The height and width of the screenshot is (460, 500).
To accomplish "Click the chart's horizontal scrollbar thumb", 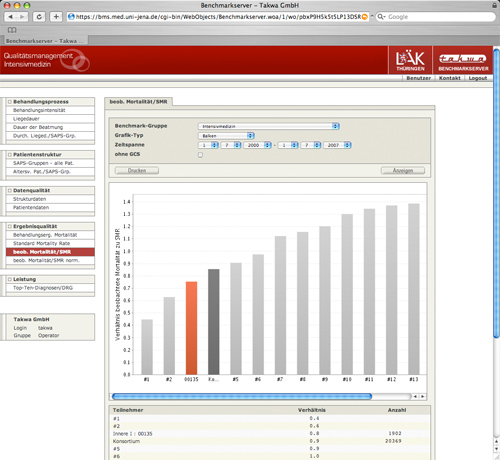I will tap(242, 396).
